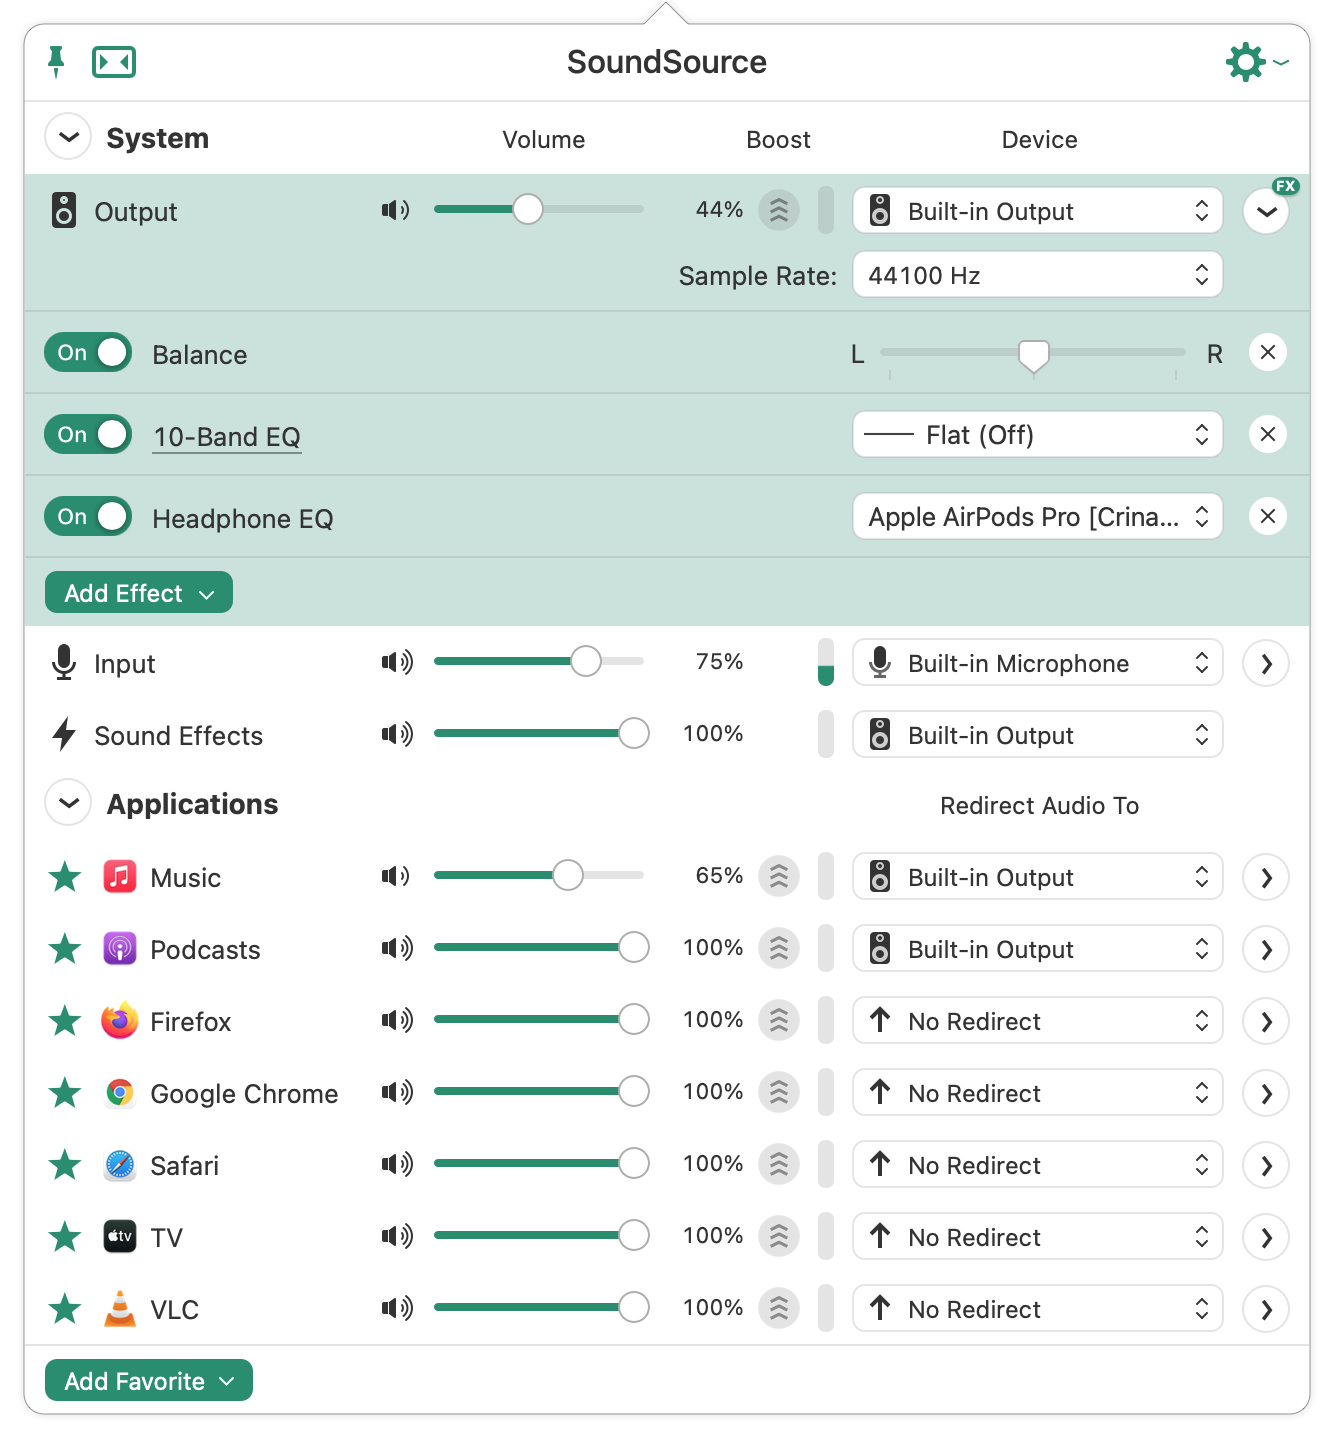Click the Output boost icon
This screenshot has height=1438, width=1334.
[779, 210]
